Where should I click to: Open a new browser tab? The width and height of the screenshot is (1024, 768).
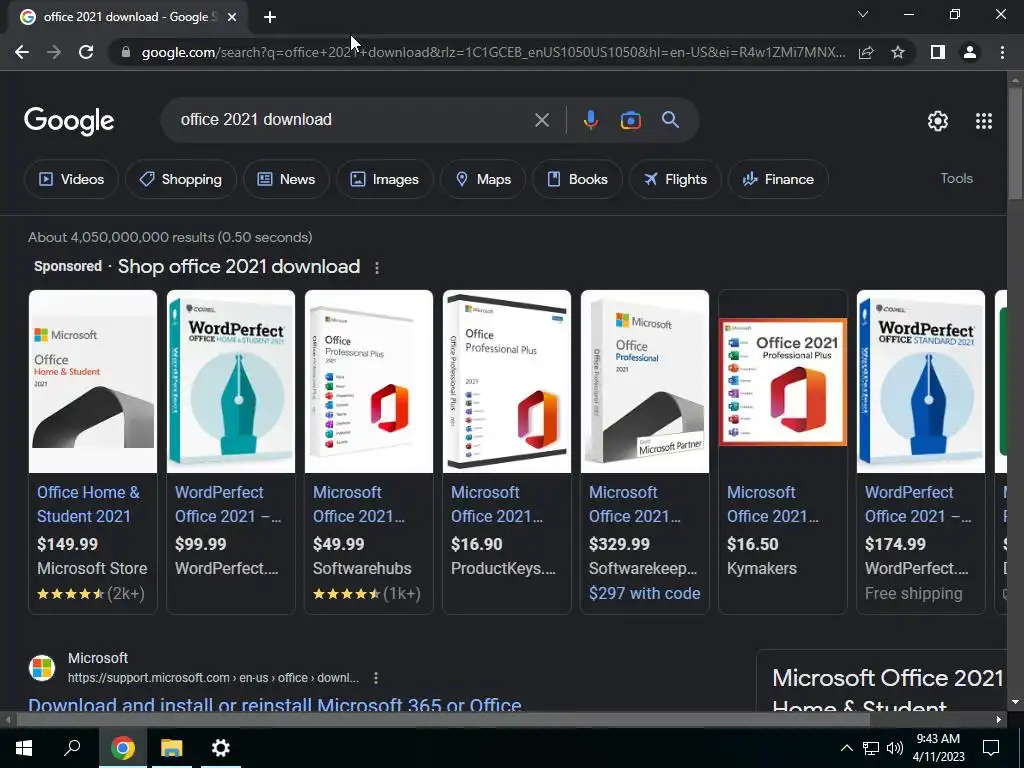pos(270,17)
